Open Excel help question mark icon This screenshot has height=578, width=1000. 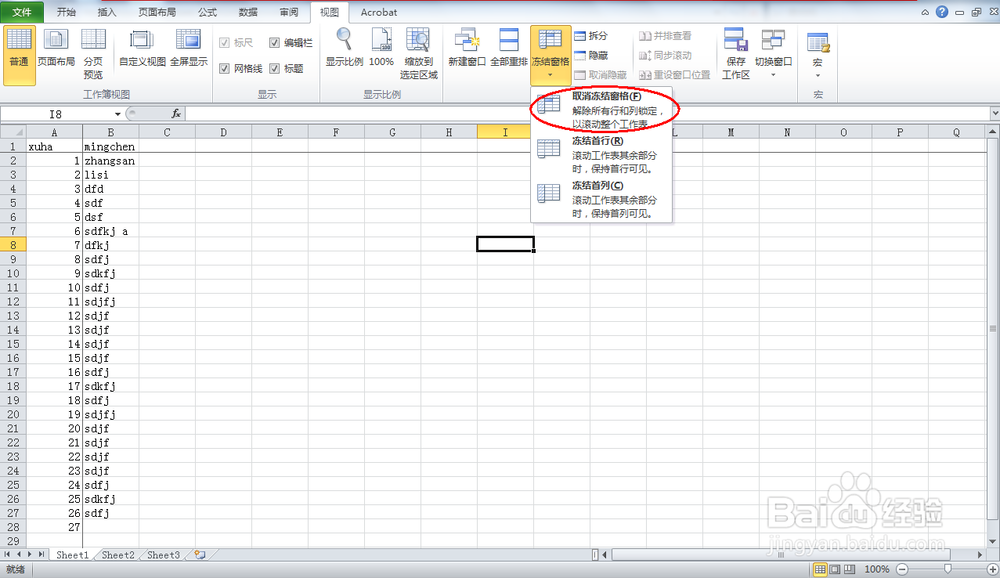tap(941, 11)
